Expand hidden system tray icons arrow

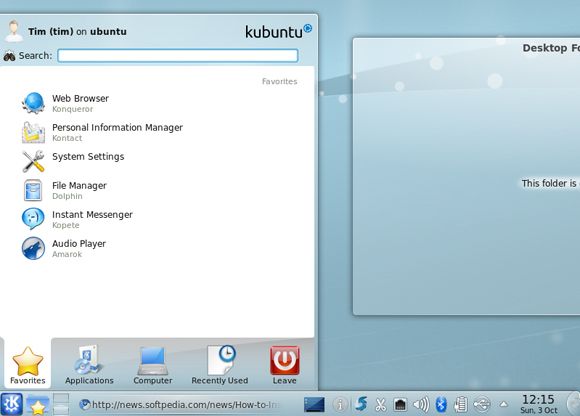pos(503,404)
